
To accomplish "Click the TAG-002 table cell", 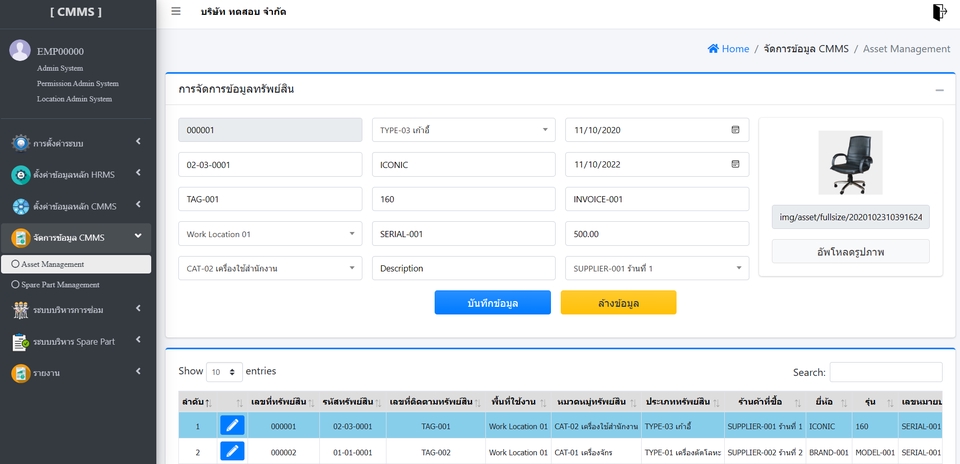I will 436,452.
